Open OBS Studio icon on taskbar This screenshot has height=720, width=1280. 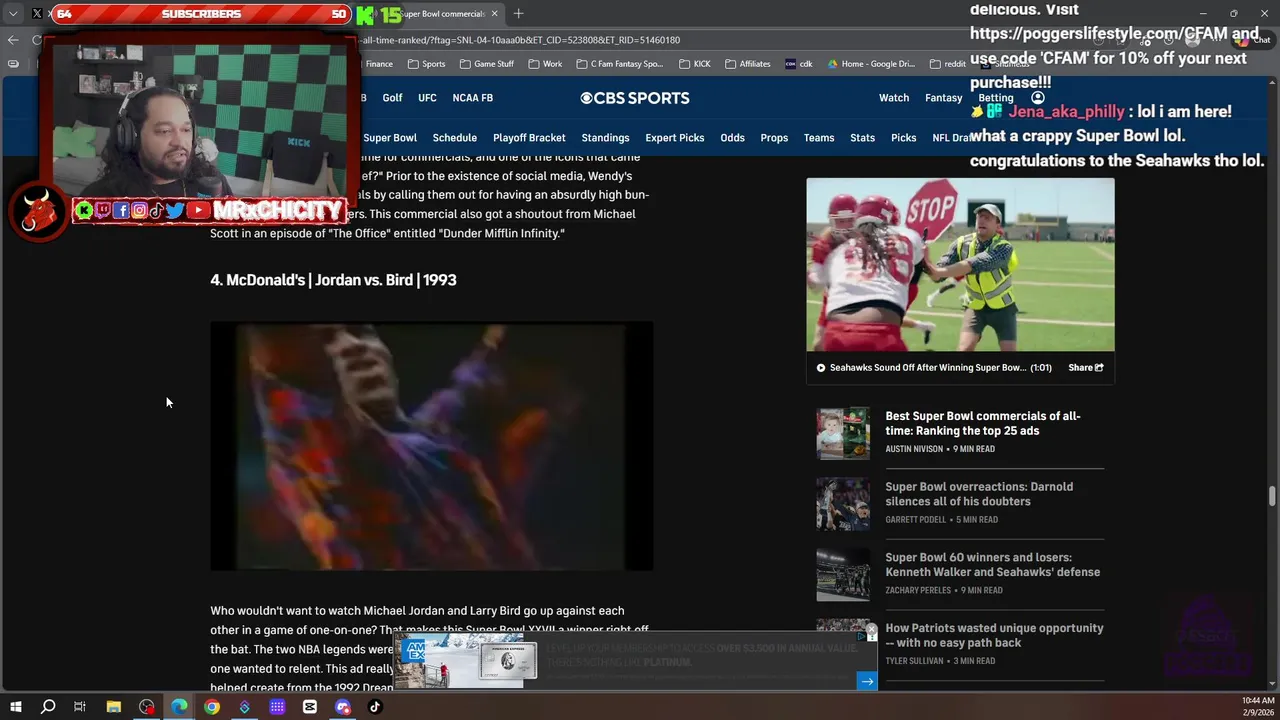(147, 707)
